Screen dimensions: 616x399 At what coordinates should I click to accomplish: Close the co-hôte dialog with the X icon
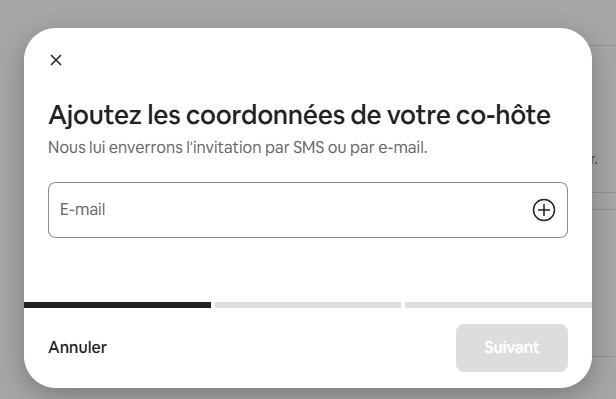pos(56,60)
